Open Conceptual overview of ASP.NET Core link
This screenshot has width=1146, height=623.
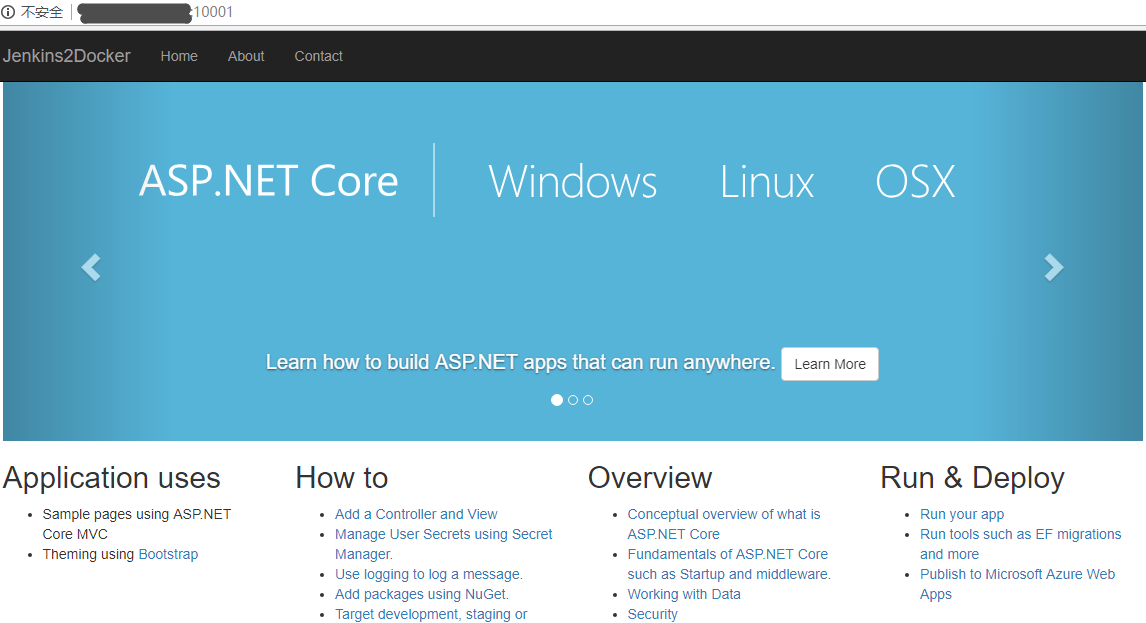pos(724,524)
